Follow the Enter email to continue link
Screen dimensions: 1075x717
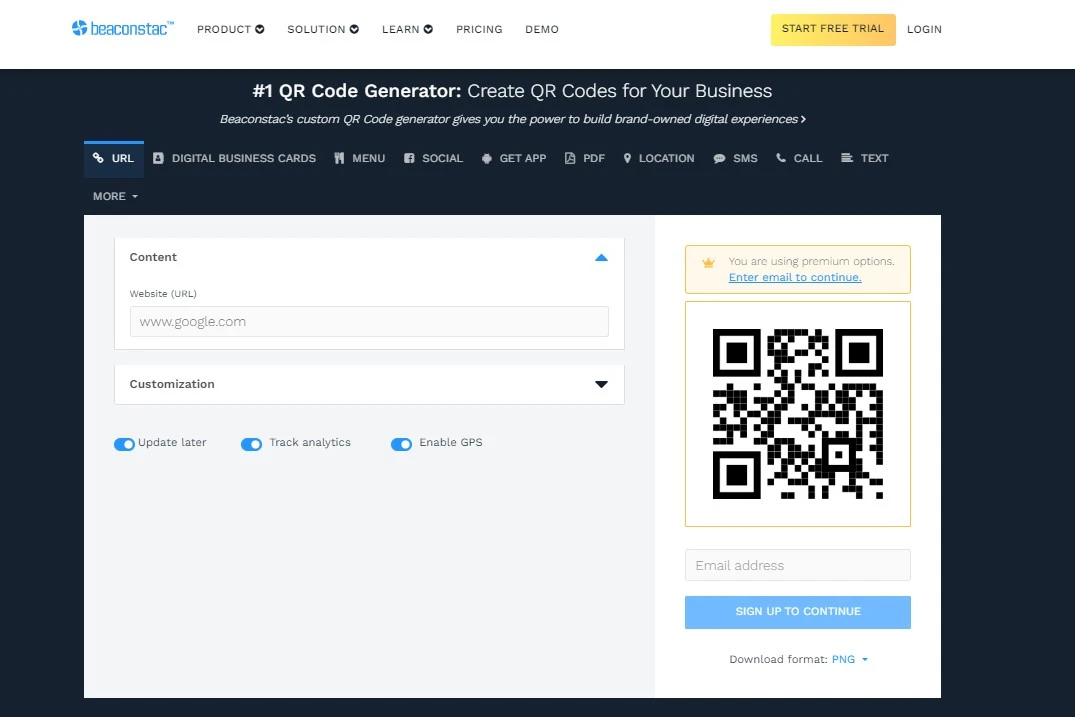pos(795,277)
